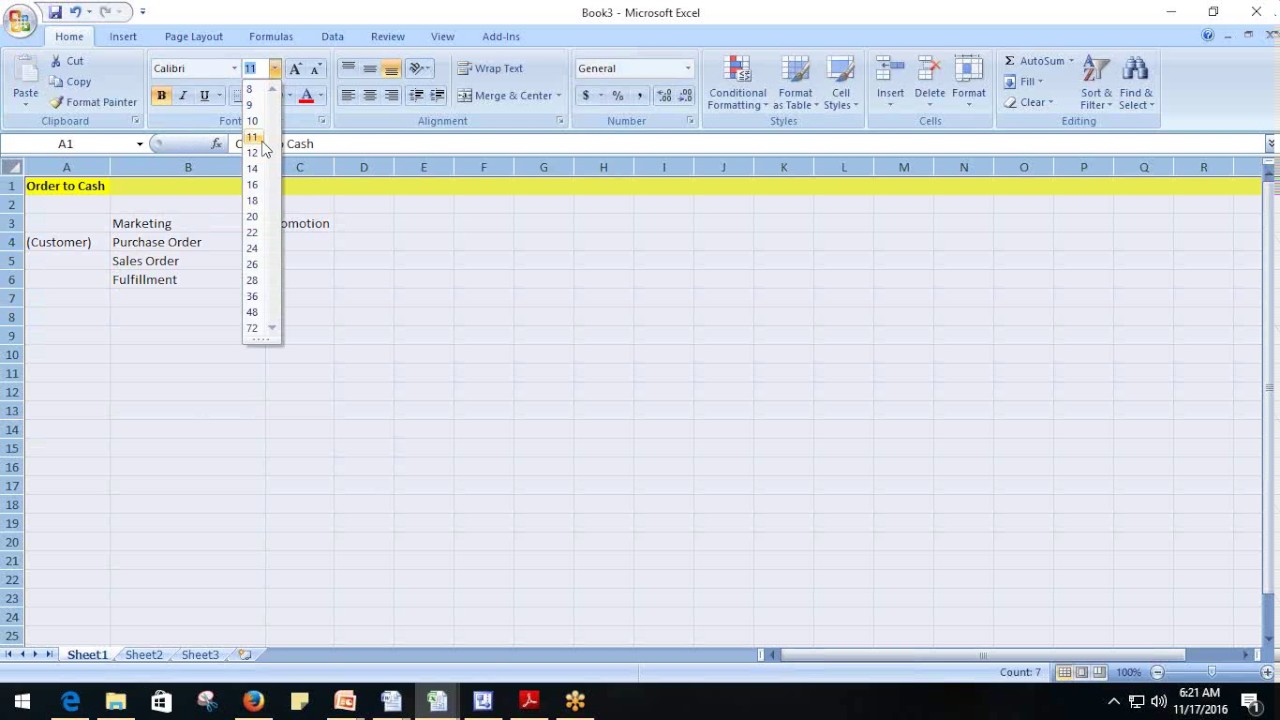Toggle Italic formatting
This screenshot has height=720, width=1280.
(183, 95)
